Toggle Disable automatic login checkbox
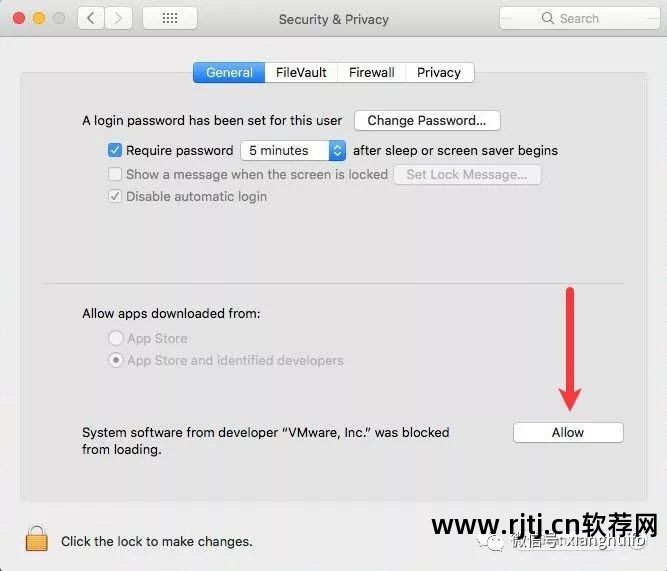Image resolution: width=667 pixels, height=571 pixels. click(x=115, y=196)
